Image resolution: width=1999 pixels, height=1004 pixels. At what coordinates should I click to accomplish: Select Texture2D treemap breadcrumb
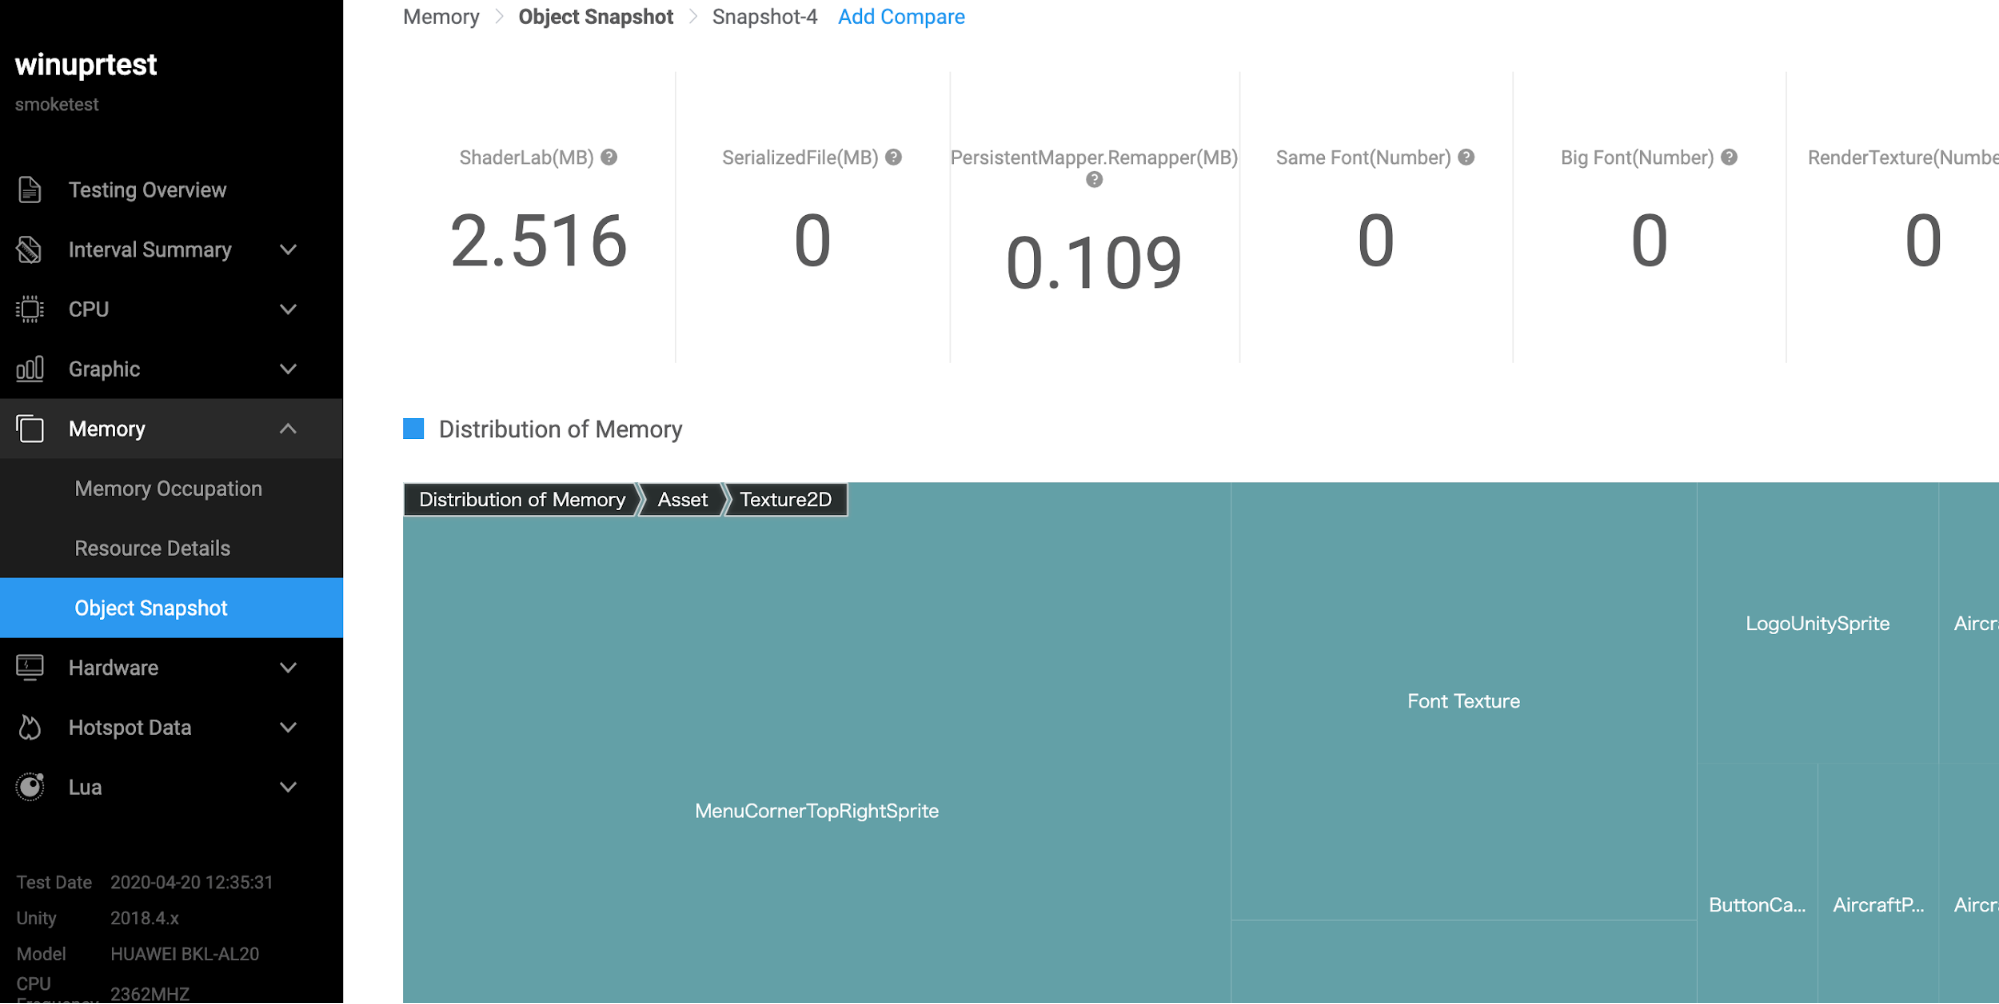[x=786, y=499]
